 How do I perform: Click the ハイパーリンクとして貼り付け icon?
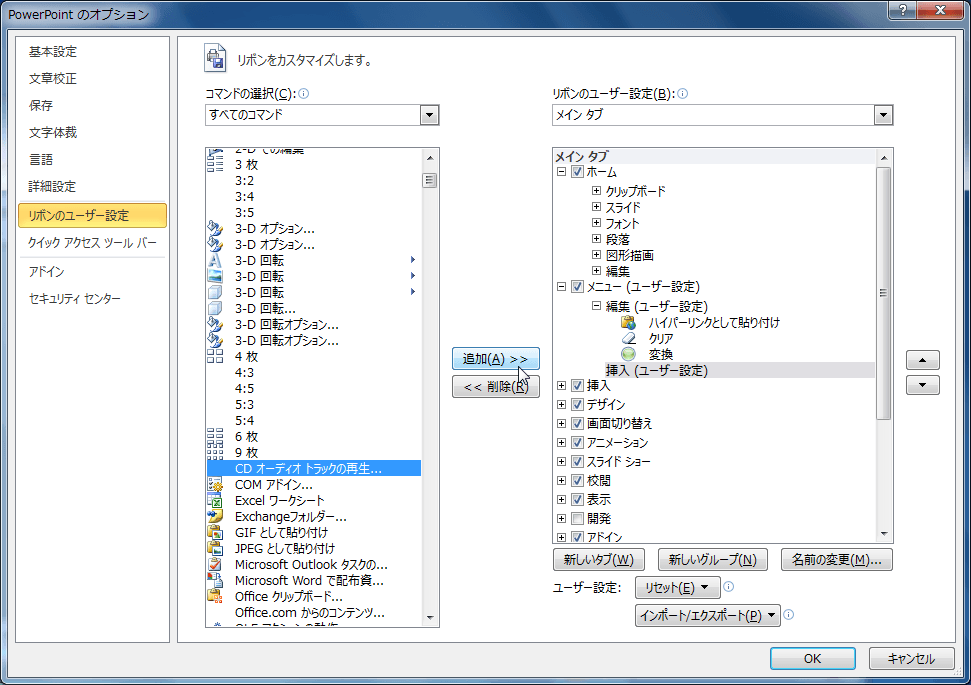coord(628,323)
